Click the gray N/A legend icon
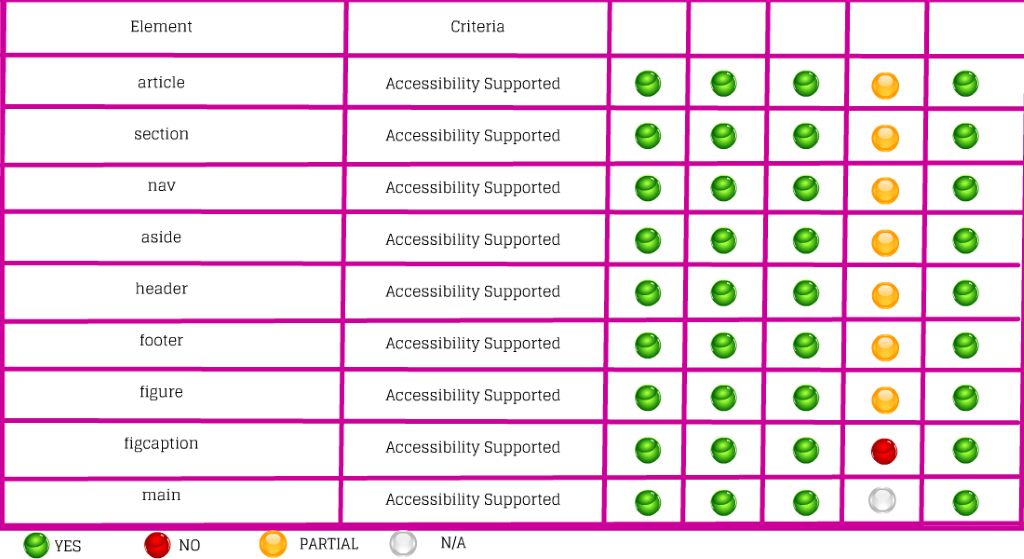 click(x=403, y=543)
